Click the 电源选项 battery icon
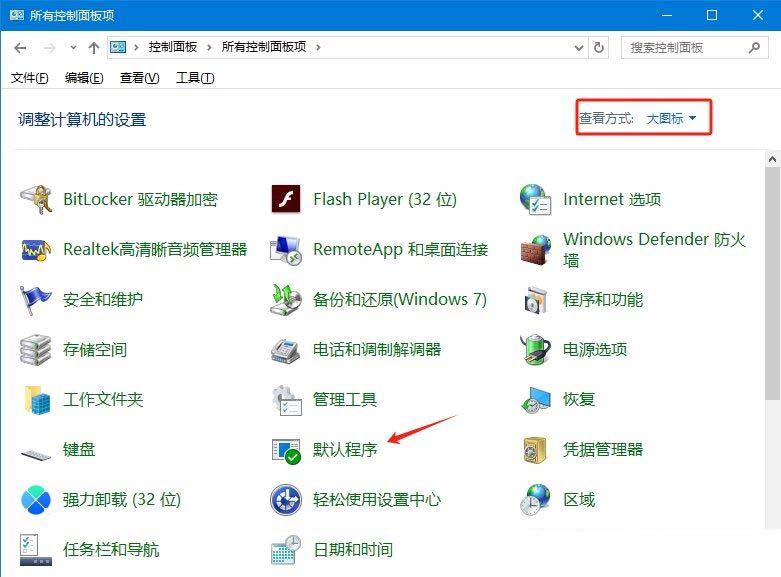This screenshot has height=577, width=781. [x=536, y=350]
